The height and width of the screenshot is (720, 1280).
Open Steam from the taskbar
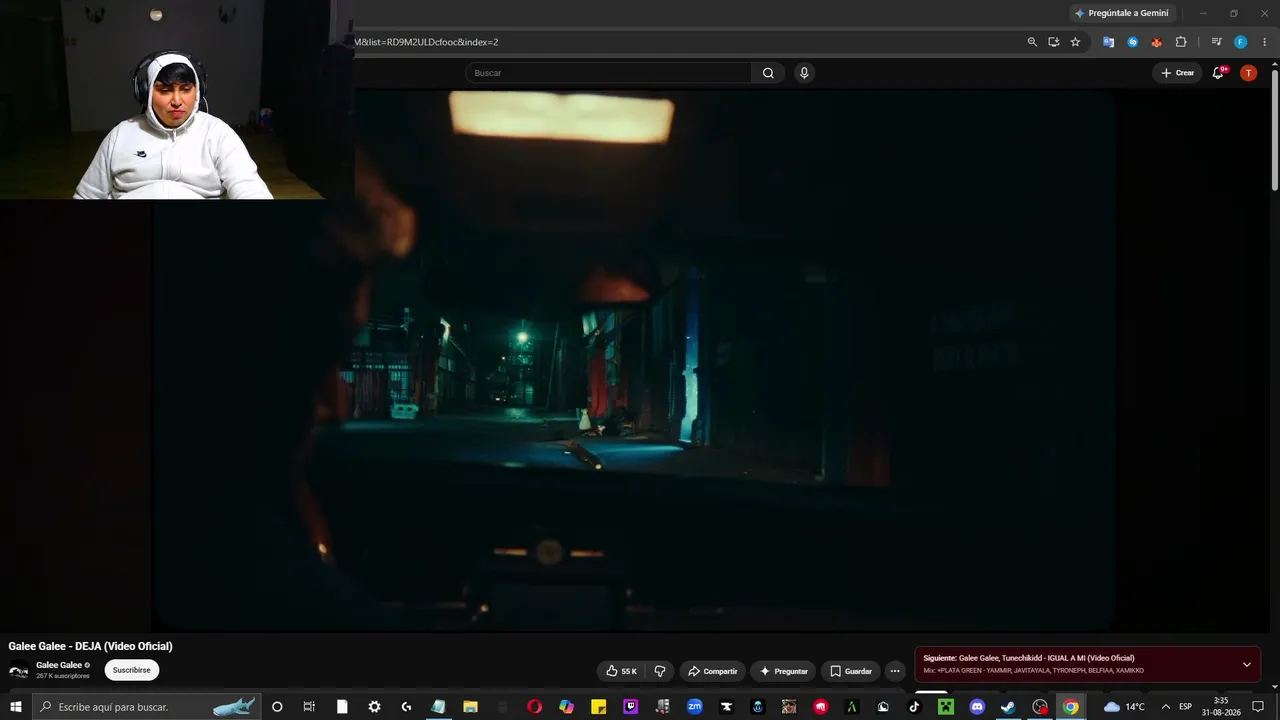point(1008,707)
